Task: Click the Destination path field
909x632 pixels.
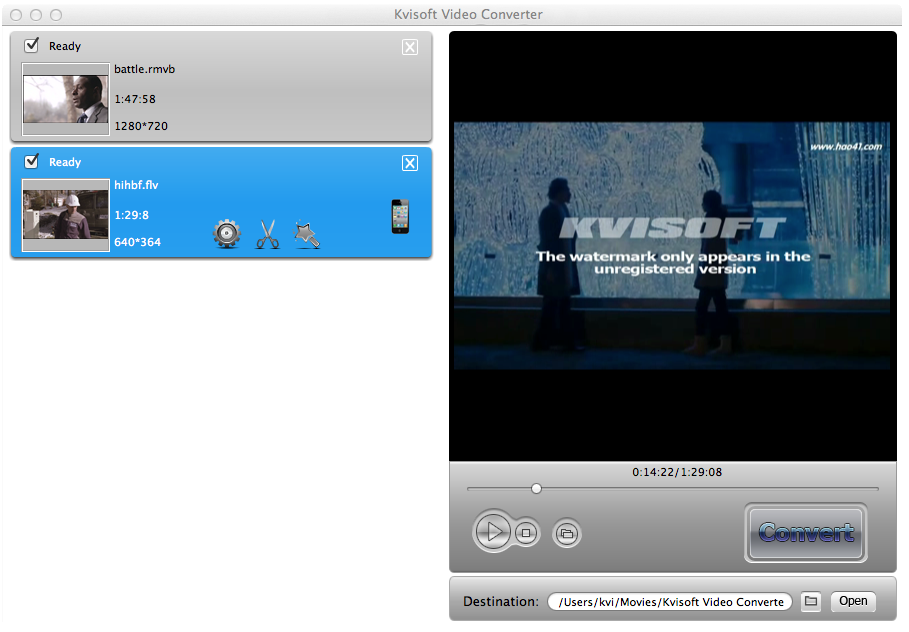Action: (670, 602)
